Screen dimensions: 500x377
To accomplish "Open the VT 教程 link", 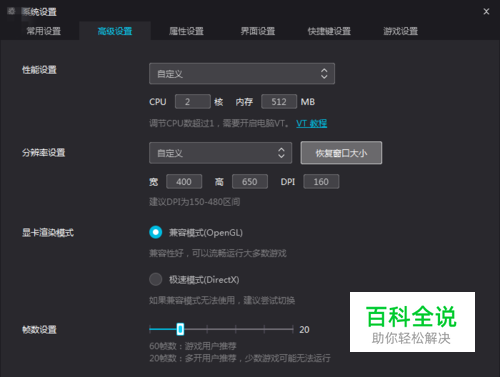I will [x=312, y=123].
